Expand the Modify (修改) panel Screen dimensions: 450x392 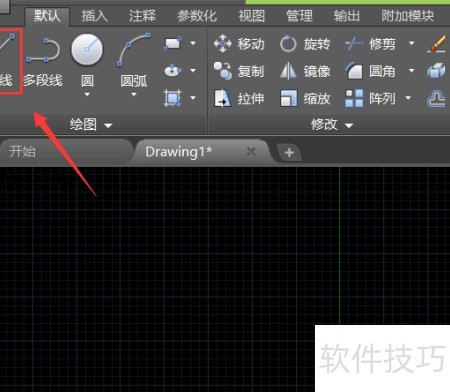pos(332,125)
